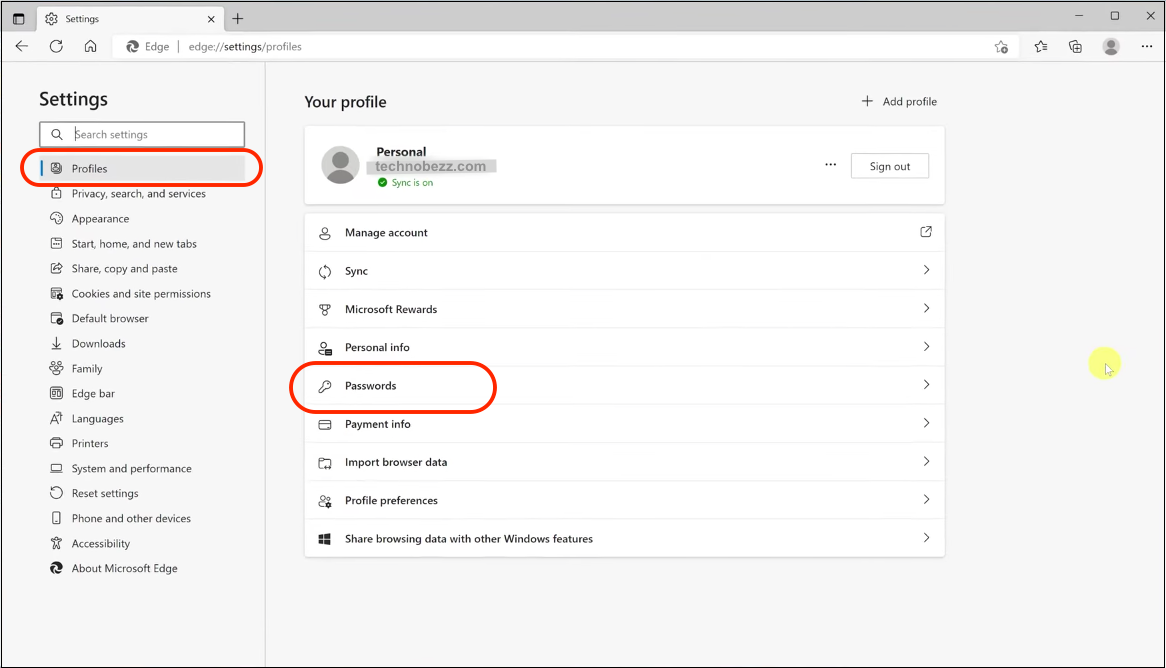Screen dimensions: 1166x668
Task: Open the Collections icon in toolbar
Action: coord(1075,47)
